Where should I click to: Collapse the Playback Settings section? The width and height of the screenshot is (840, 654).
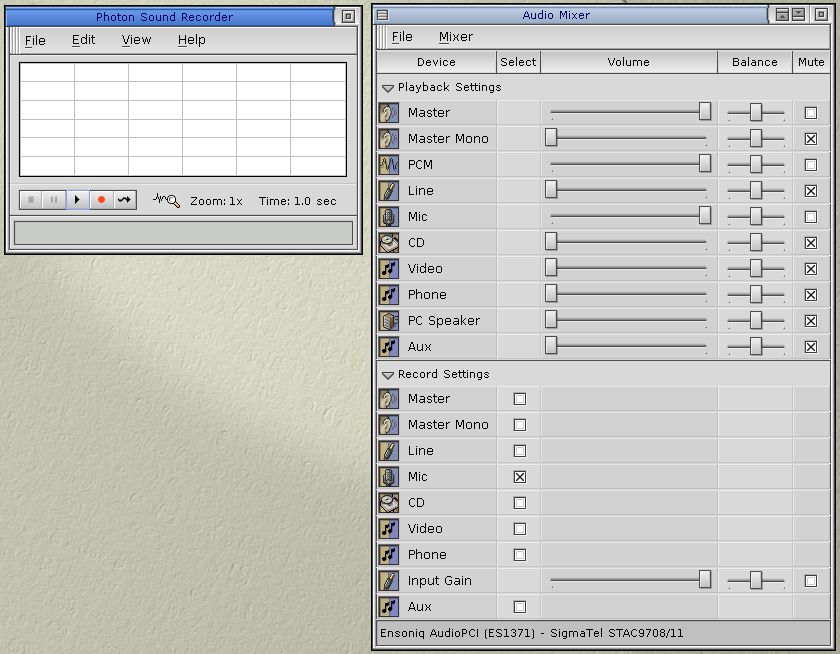(388, 88)
